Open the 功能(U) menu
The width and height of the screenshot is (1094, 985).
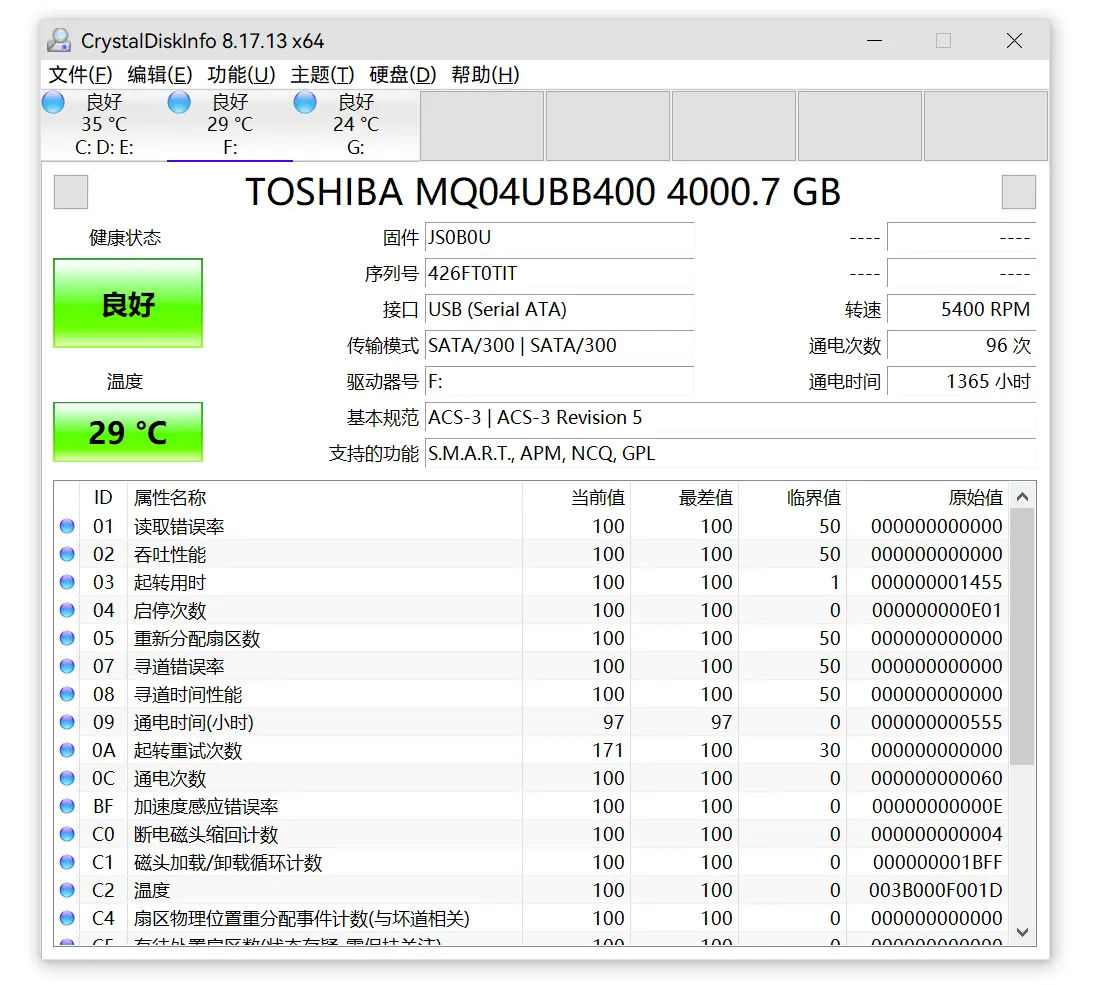click(x=241, y=75)
